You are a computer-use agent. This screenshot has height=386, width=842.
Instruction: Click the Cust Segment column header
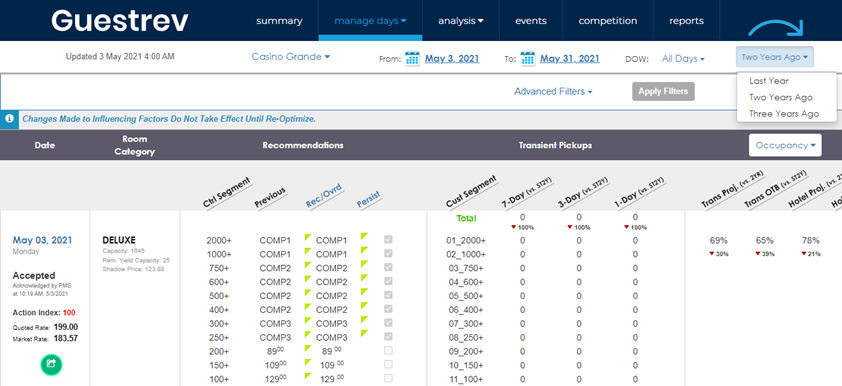click(471, 192)
